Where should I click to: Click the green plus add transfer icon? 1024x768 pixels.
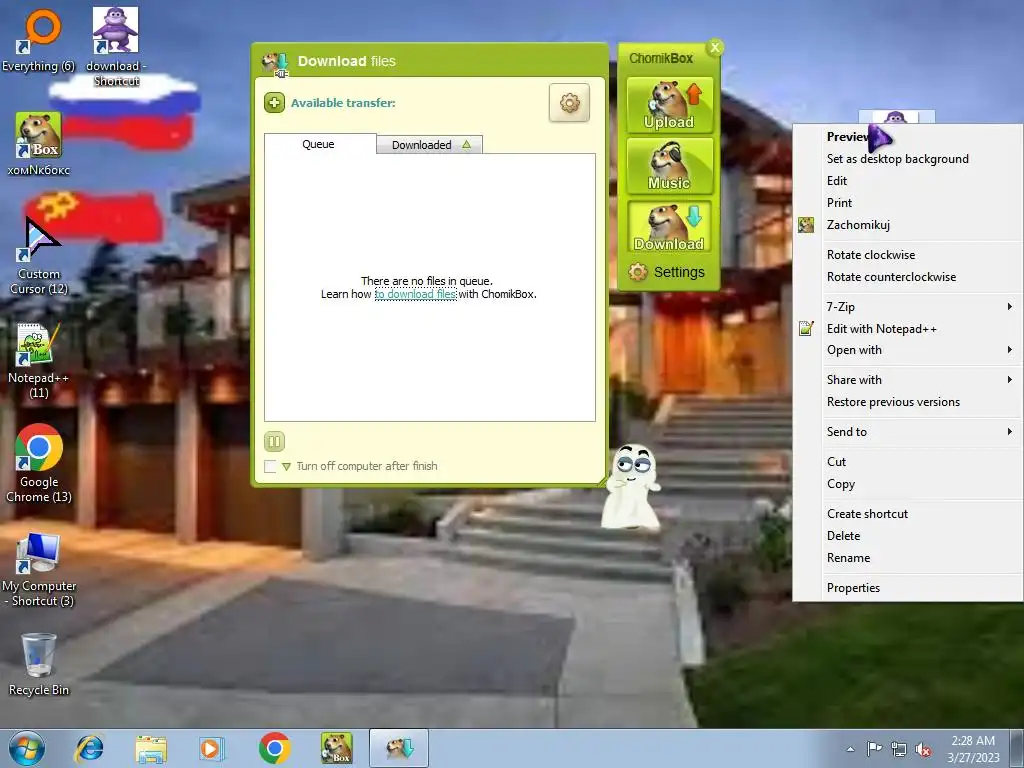(x=274, y=103)
